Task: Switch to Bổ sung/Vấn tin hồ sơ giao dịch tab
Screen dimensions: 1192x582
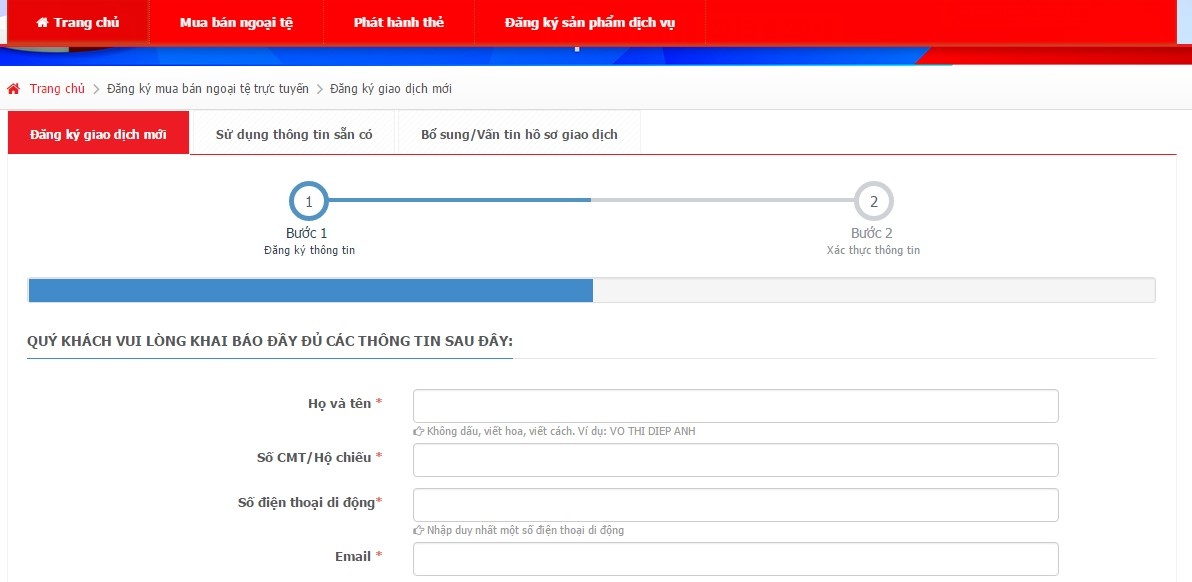Action: (x=519, y=135)
